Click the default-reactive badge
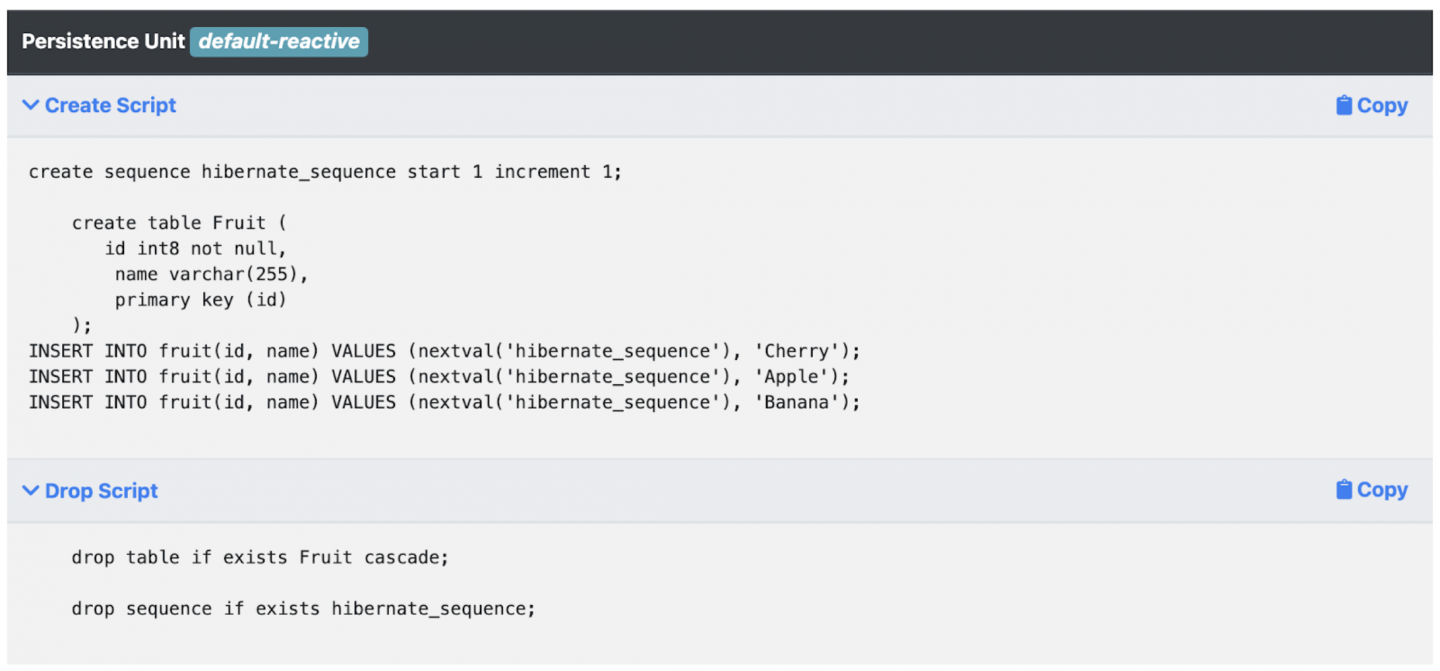 point(279,42)
